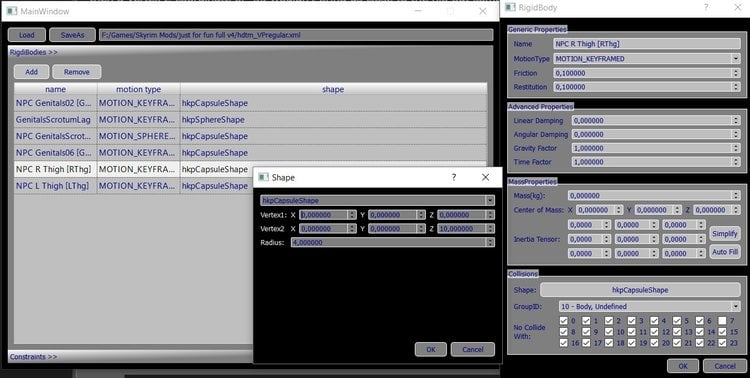The image size is (750, 378).
Task: Click the Center of Mass X field
Action: point(596,210)
